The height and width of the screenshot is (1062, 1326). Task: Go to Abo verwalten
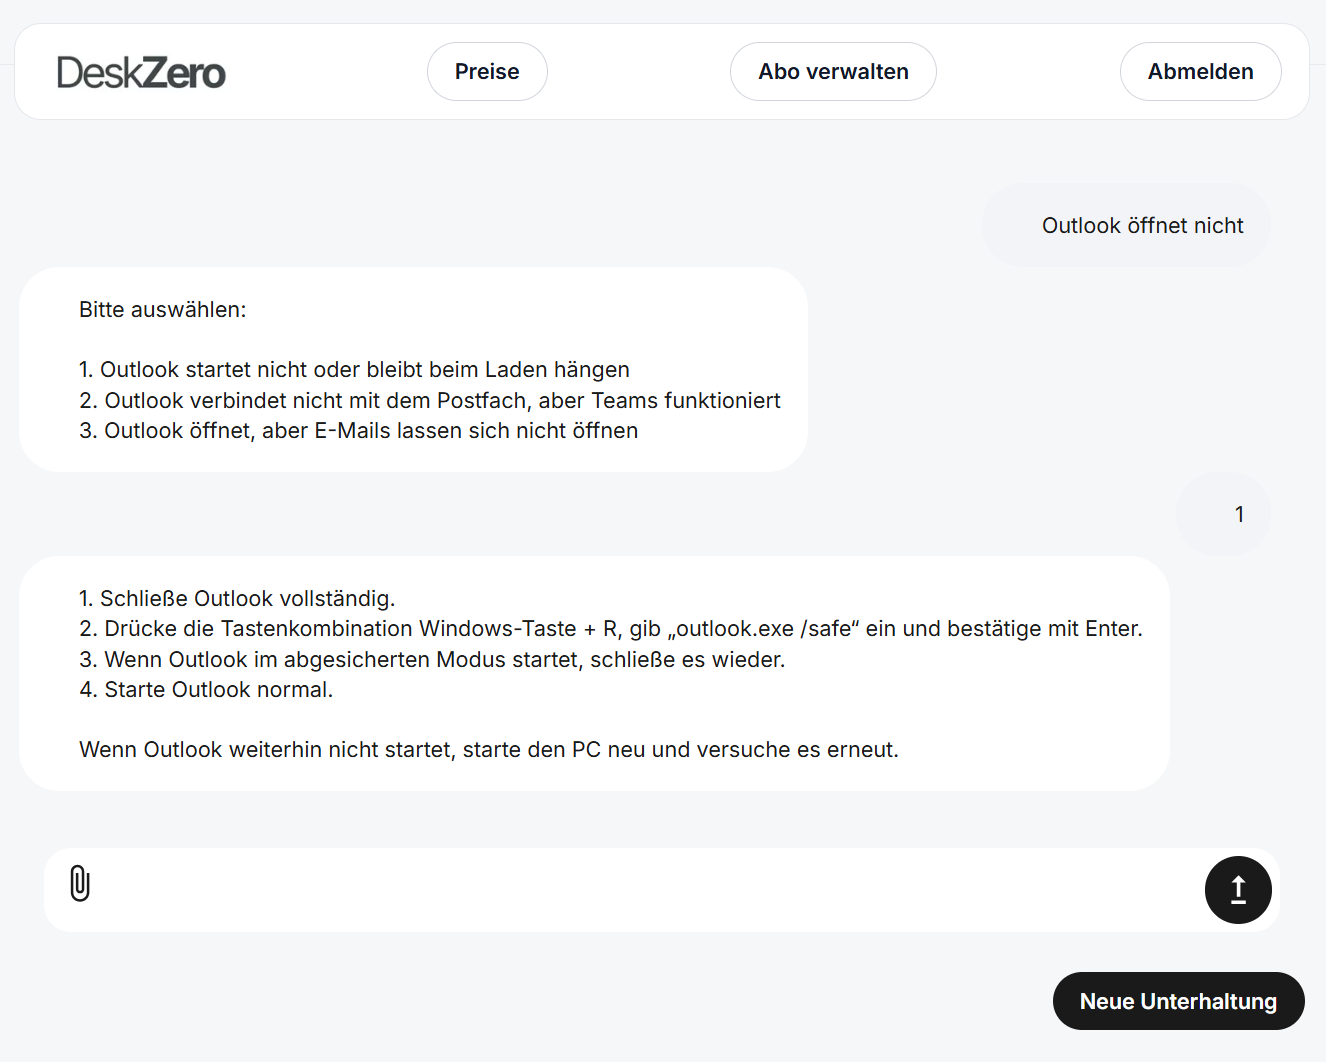(833, 72)
